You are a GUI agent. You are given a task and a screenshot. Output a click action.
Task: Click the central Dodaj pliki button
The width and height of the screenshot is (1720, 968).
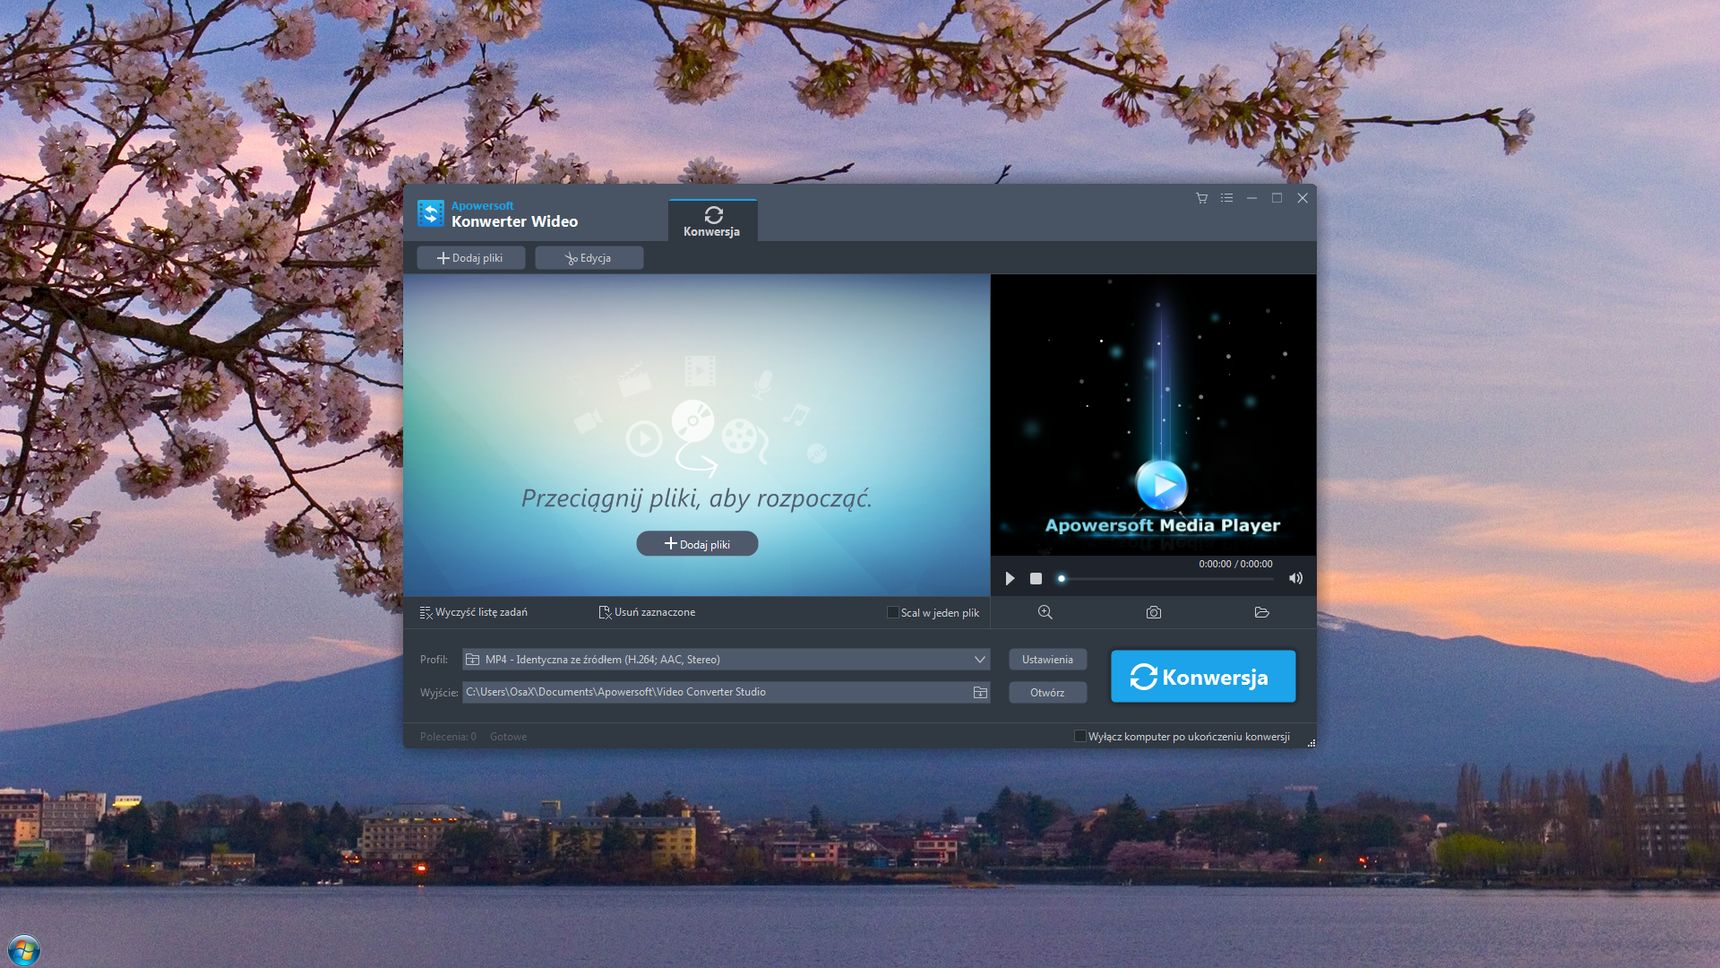[697, 544]
